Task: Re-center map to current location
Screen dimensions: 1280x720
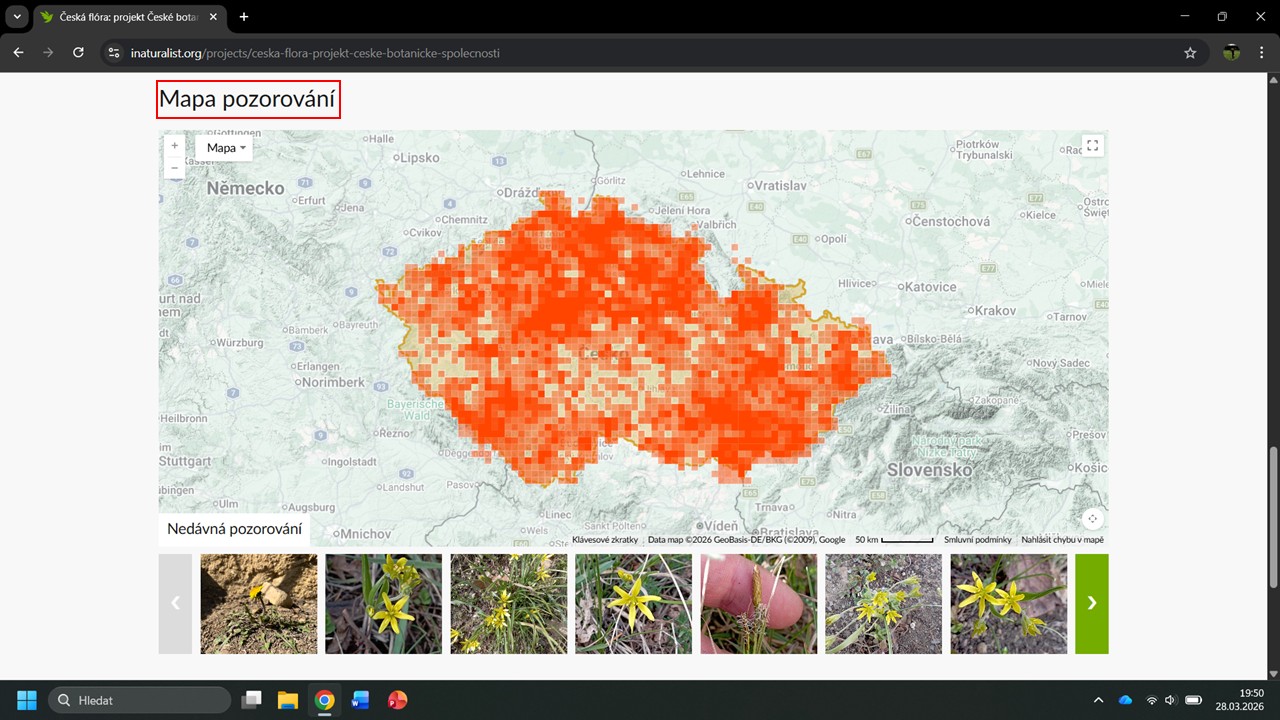Action: 1092,519
